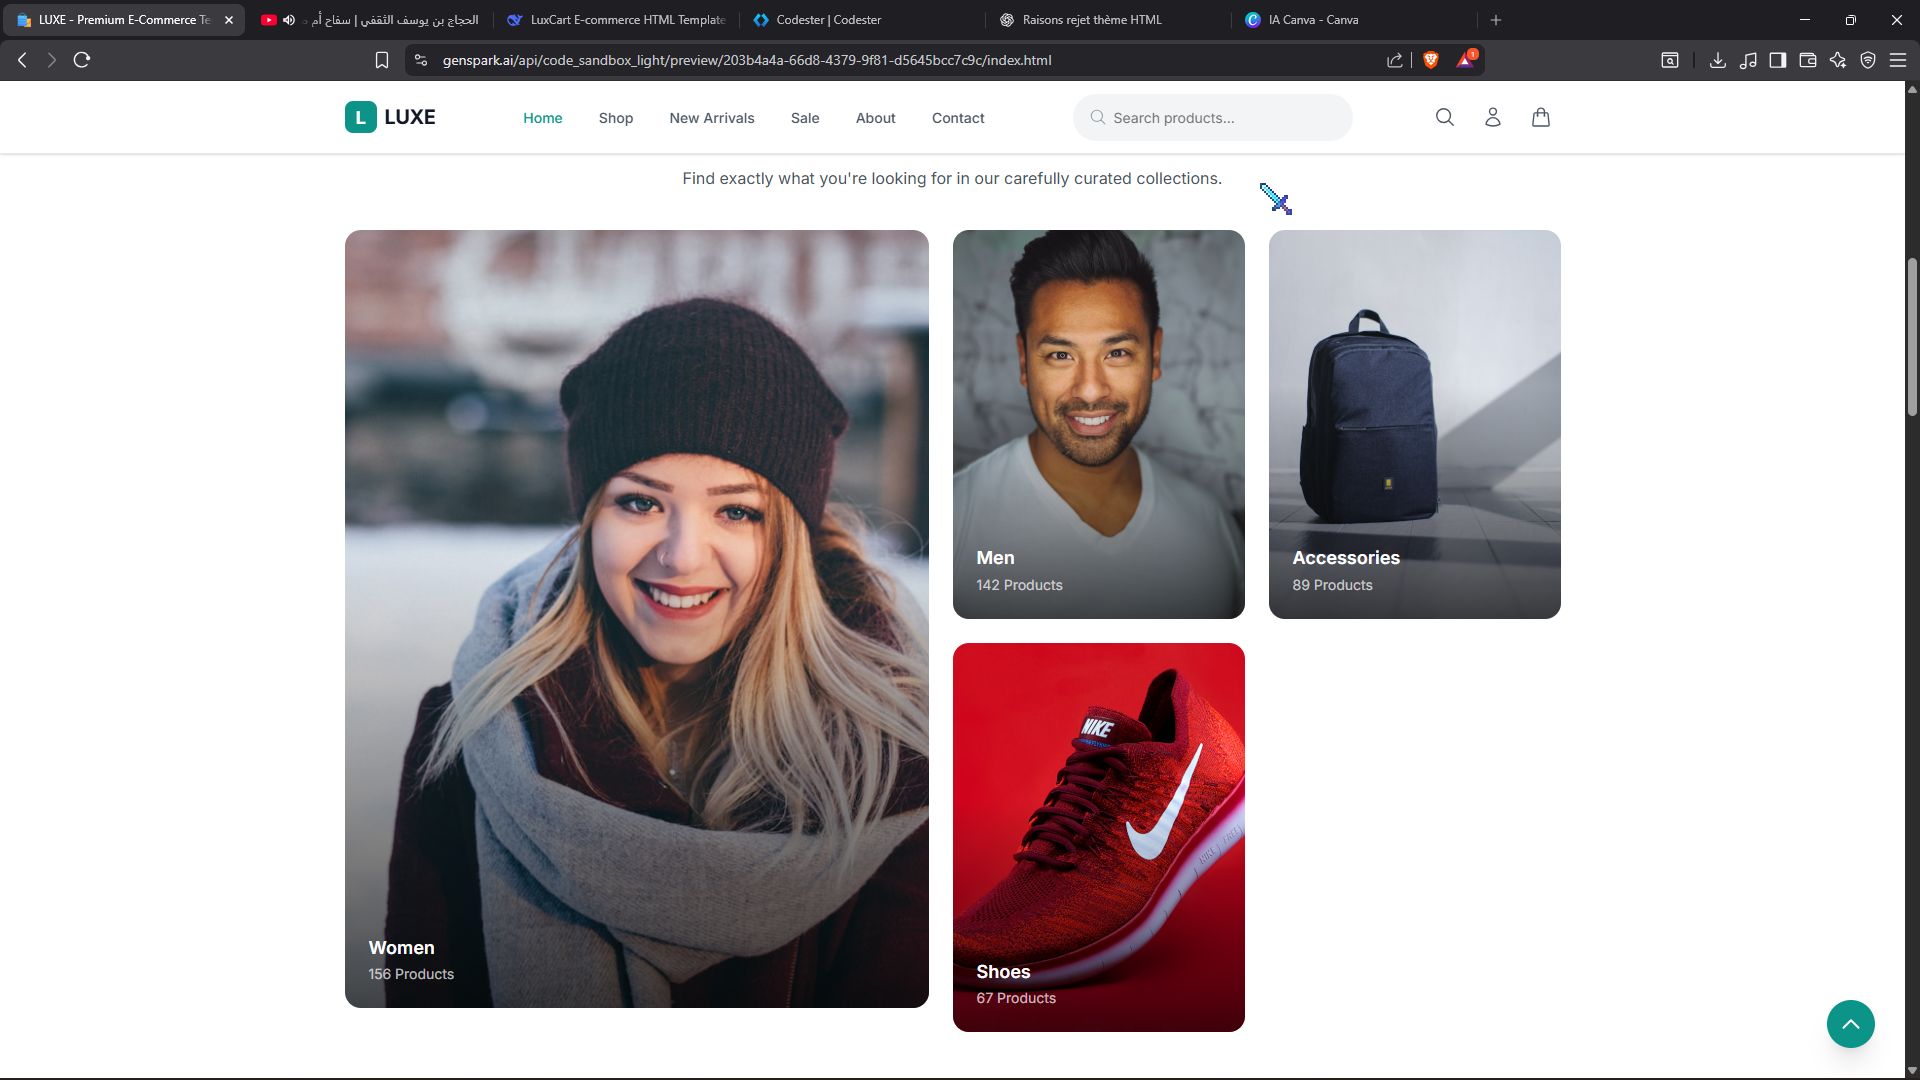
Task: Open the user account icon
Action: pos(1492,117)
